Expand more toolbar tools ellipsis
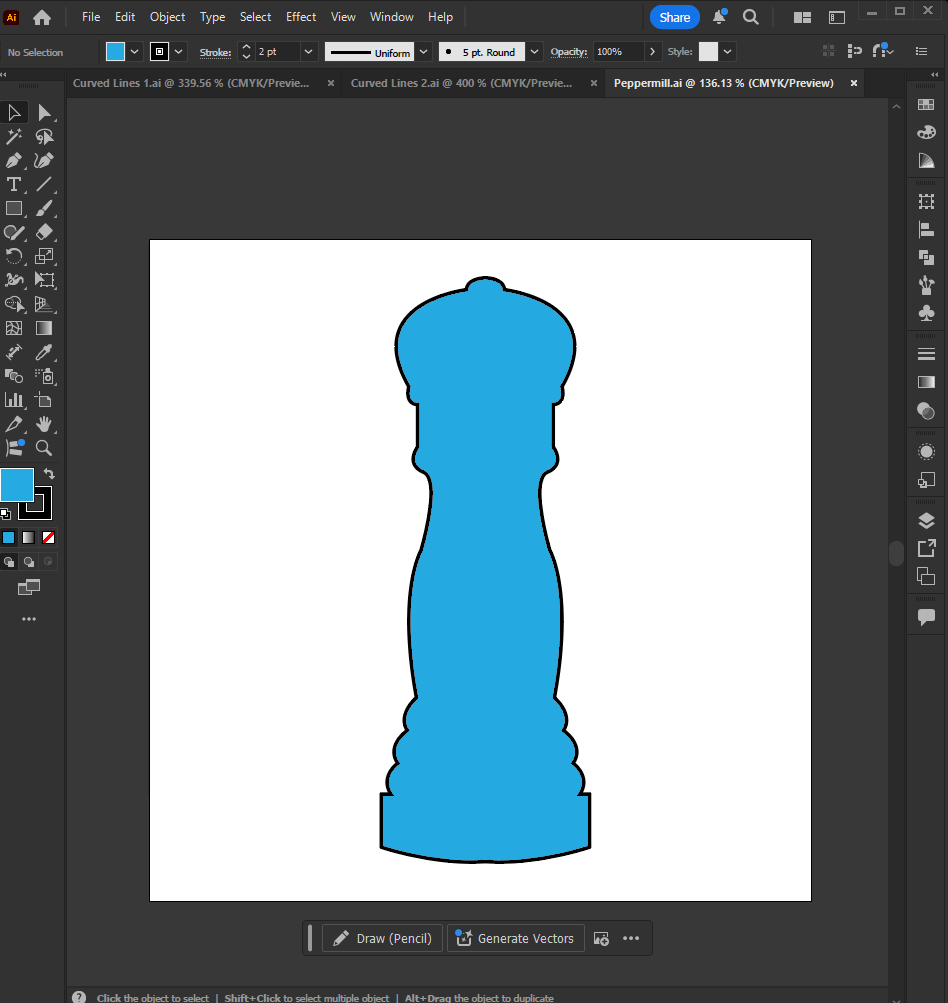This screenshot has height=1003, width=948. [29, 619]
